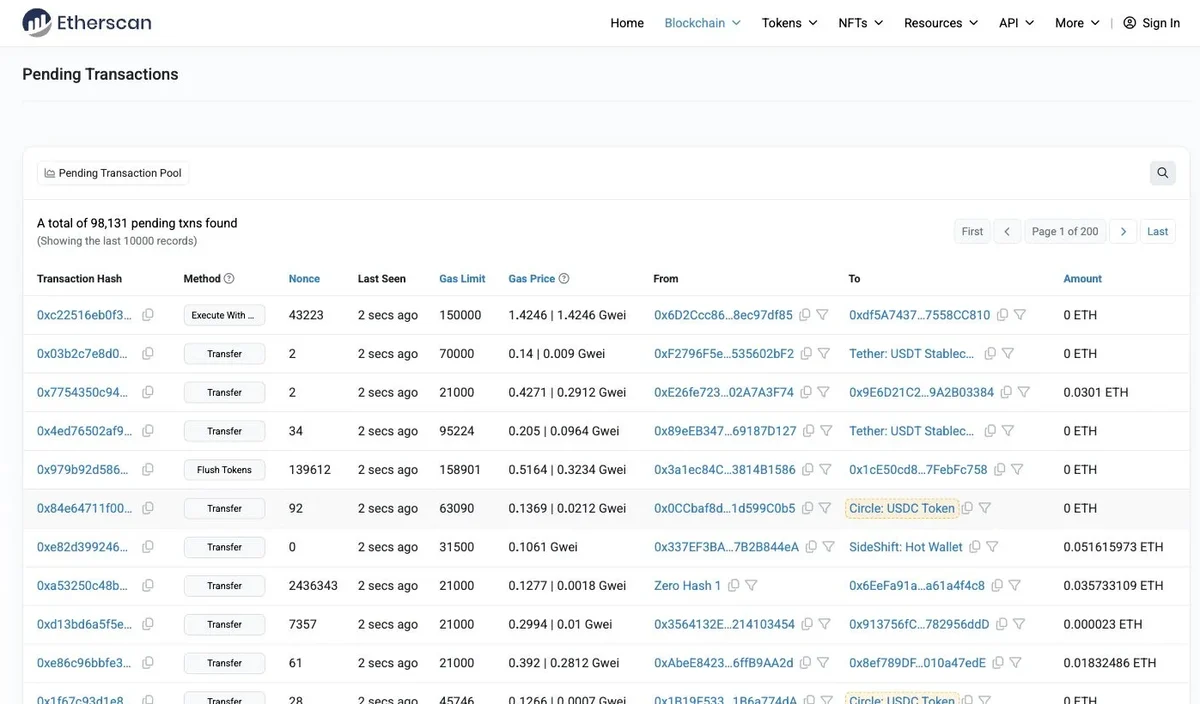
Task: Sort by Amount column header
Action: tap(1083, 279)
